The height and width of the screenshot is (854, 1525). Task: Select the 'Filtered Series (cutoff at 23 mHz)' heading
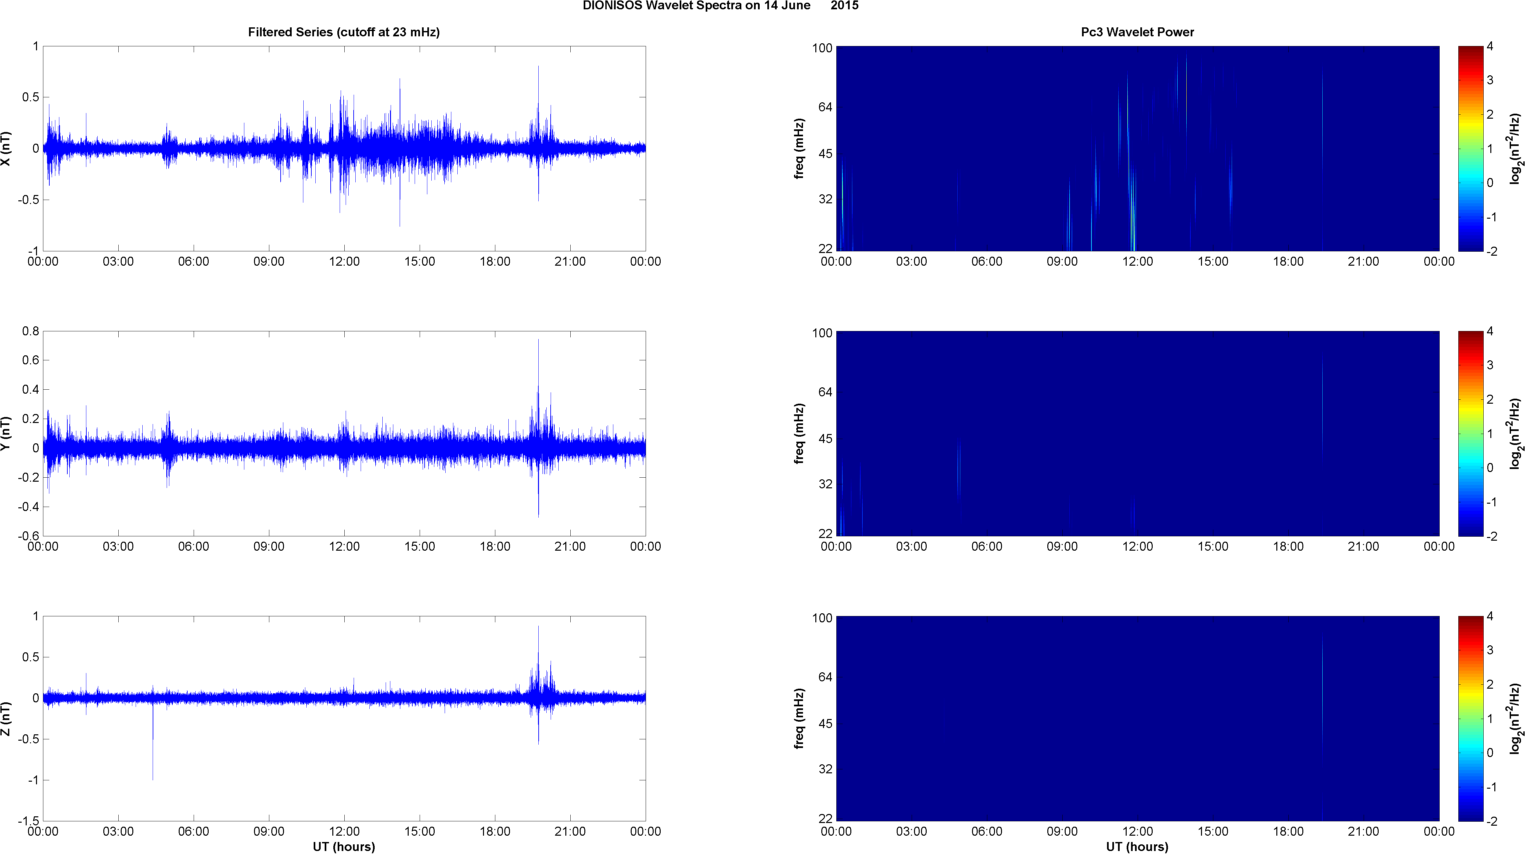click(344, 32)
